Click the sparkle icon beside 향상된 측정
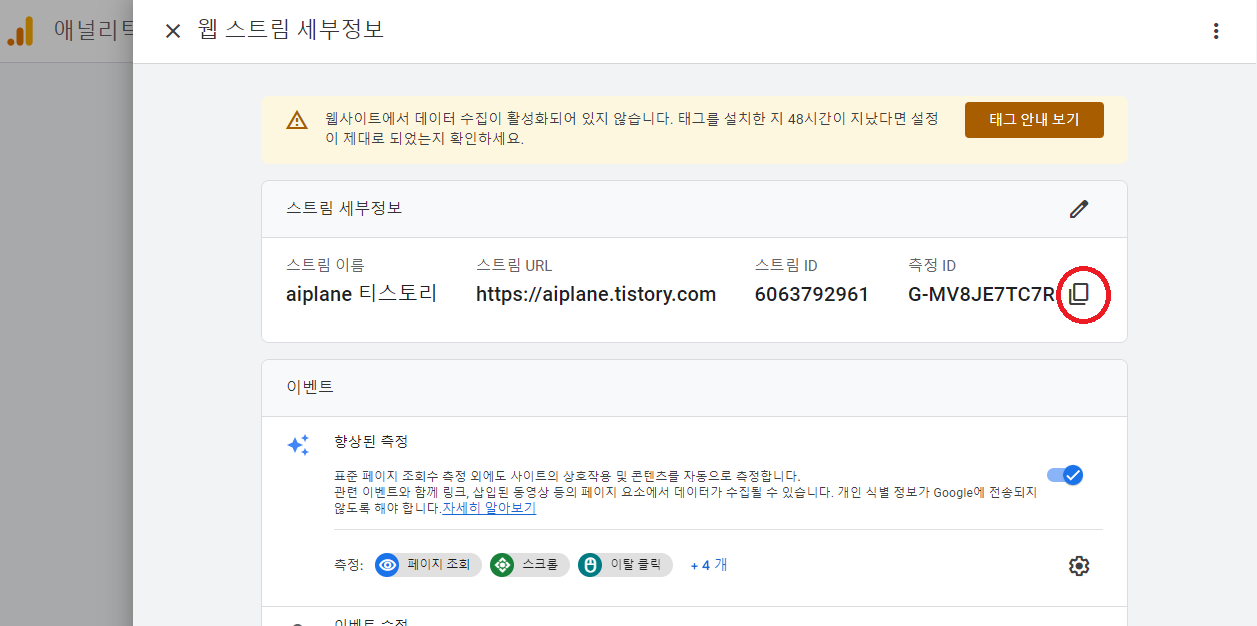Screen dimensions: 1257x626 298,445
